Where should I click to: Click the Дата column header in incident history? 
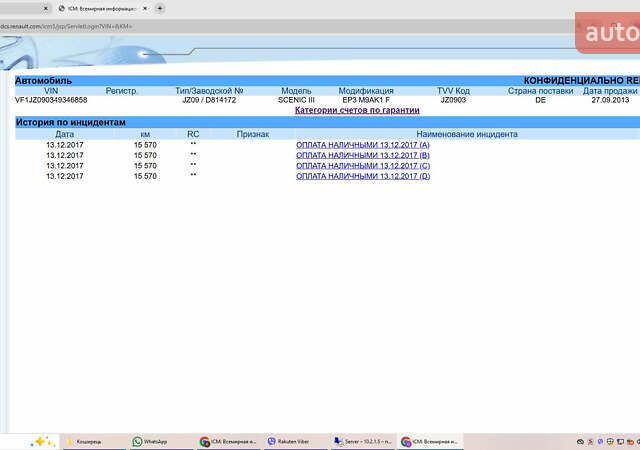[x=64, y=133]
